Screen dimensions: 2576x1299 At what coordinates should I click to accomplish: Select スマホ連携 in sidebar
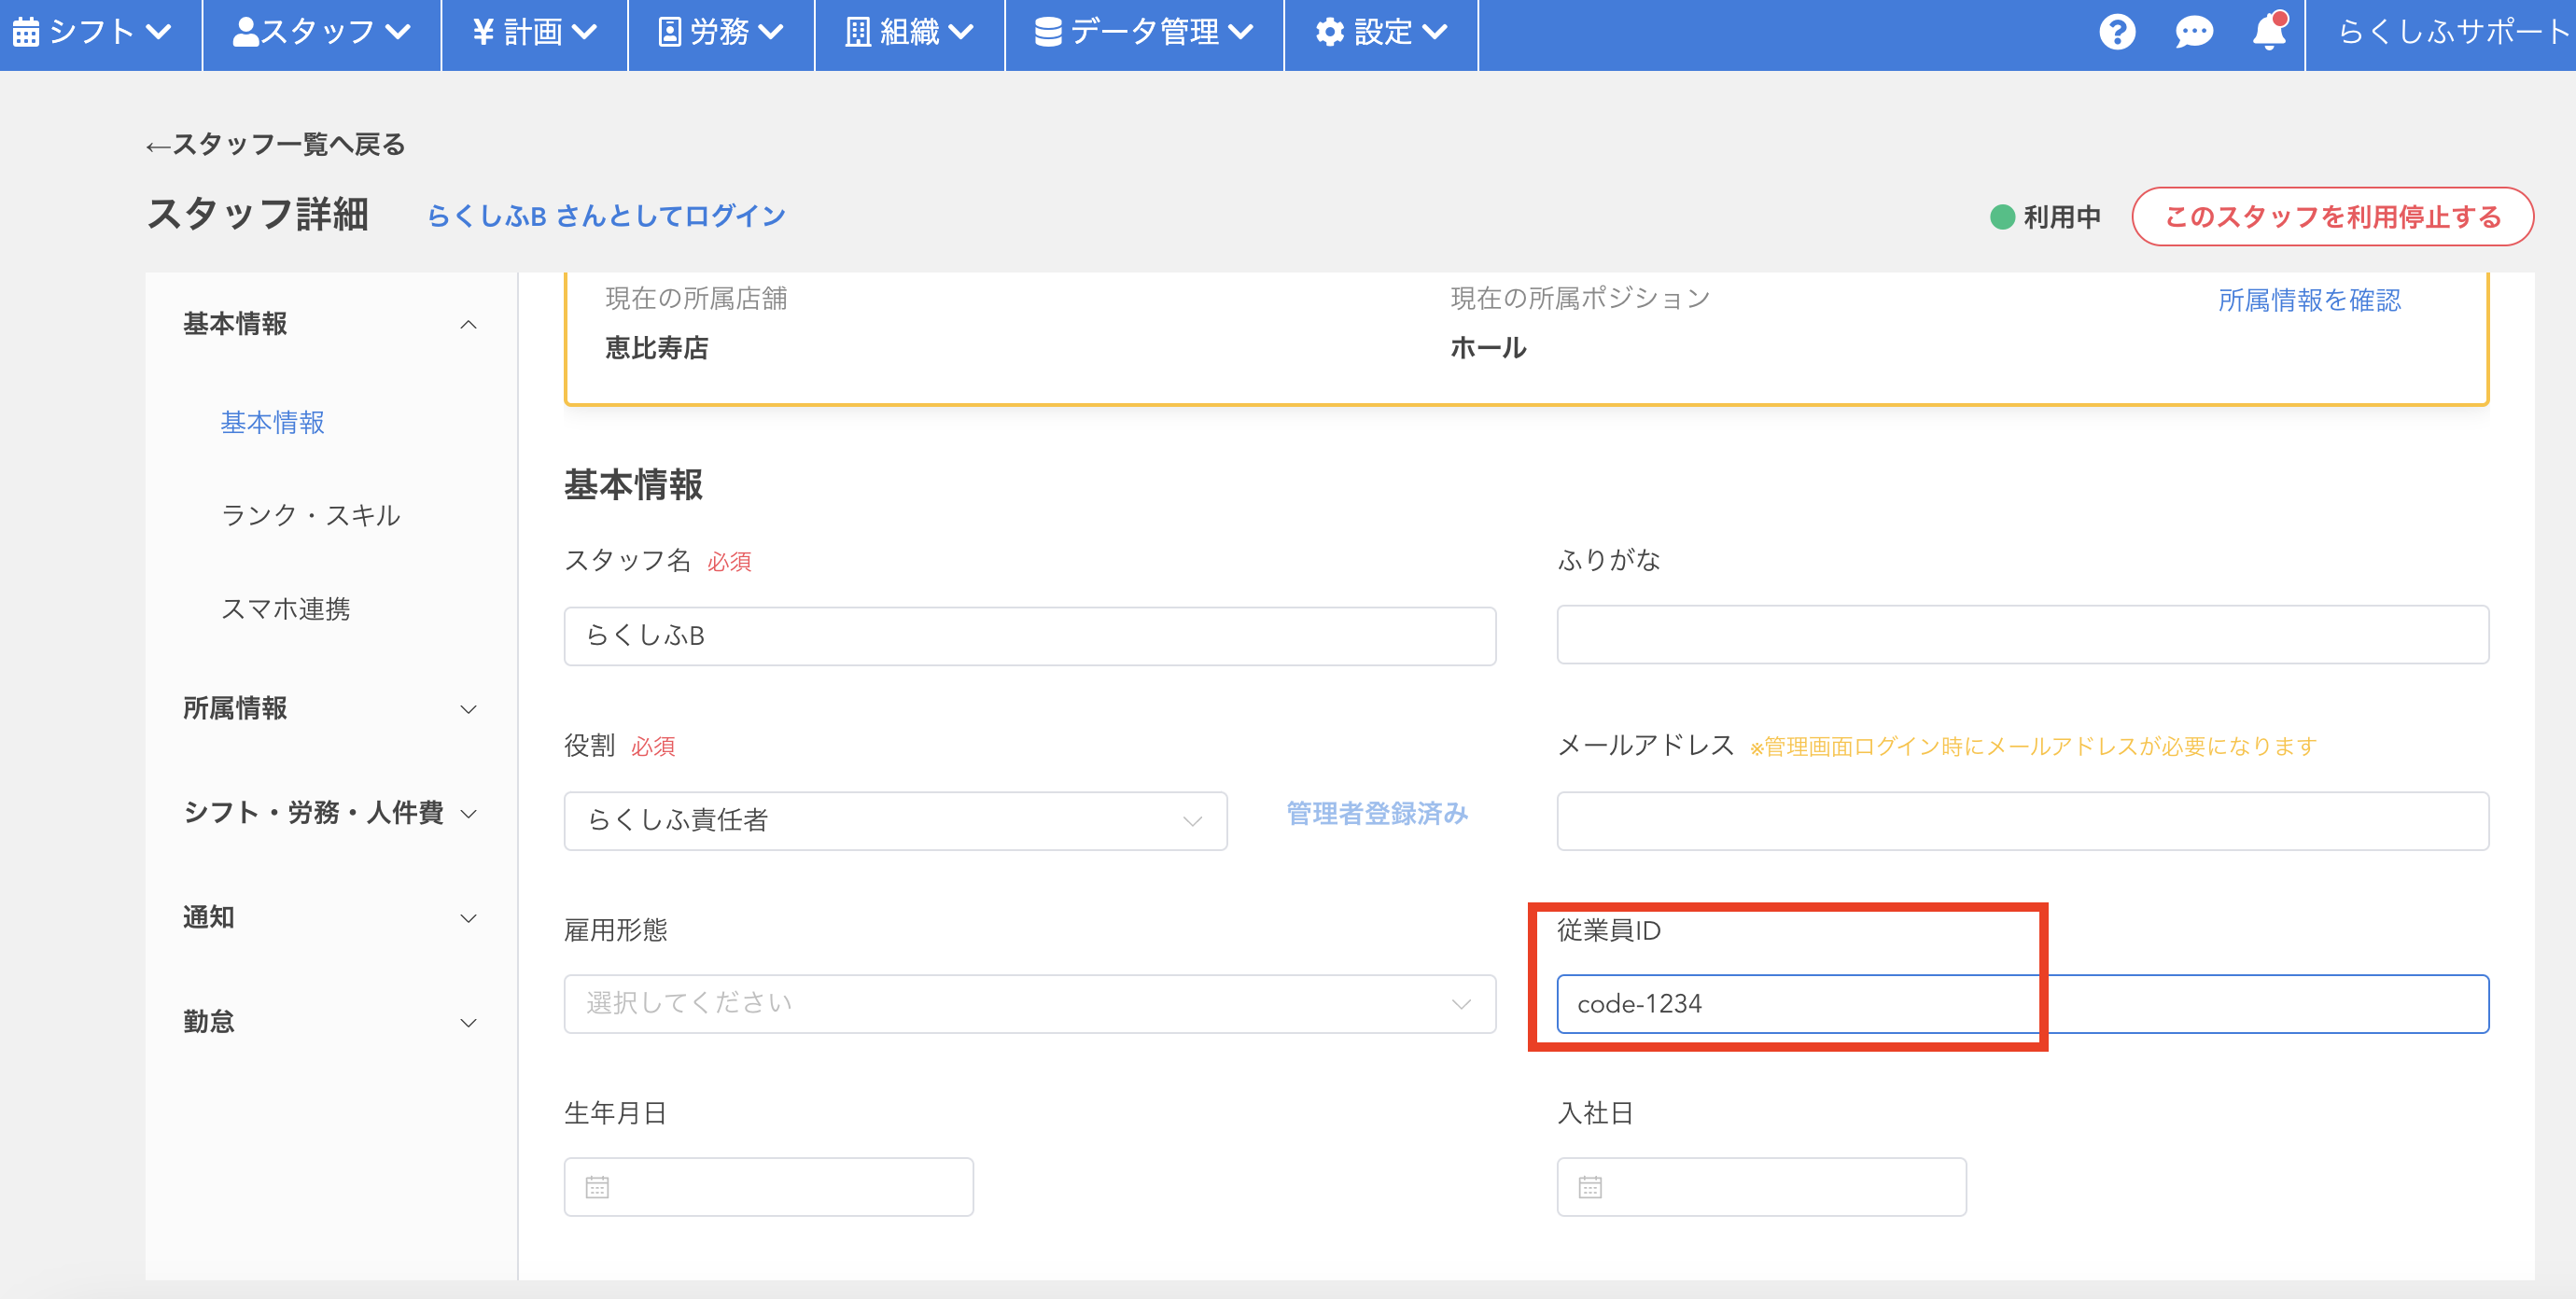click(285, 609)
